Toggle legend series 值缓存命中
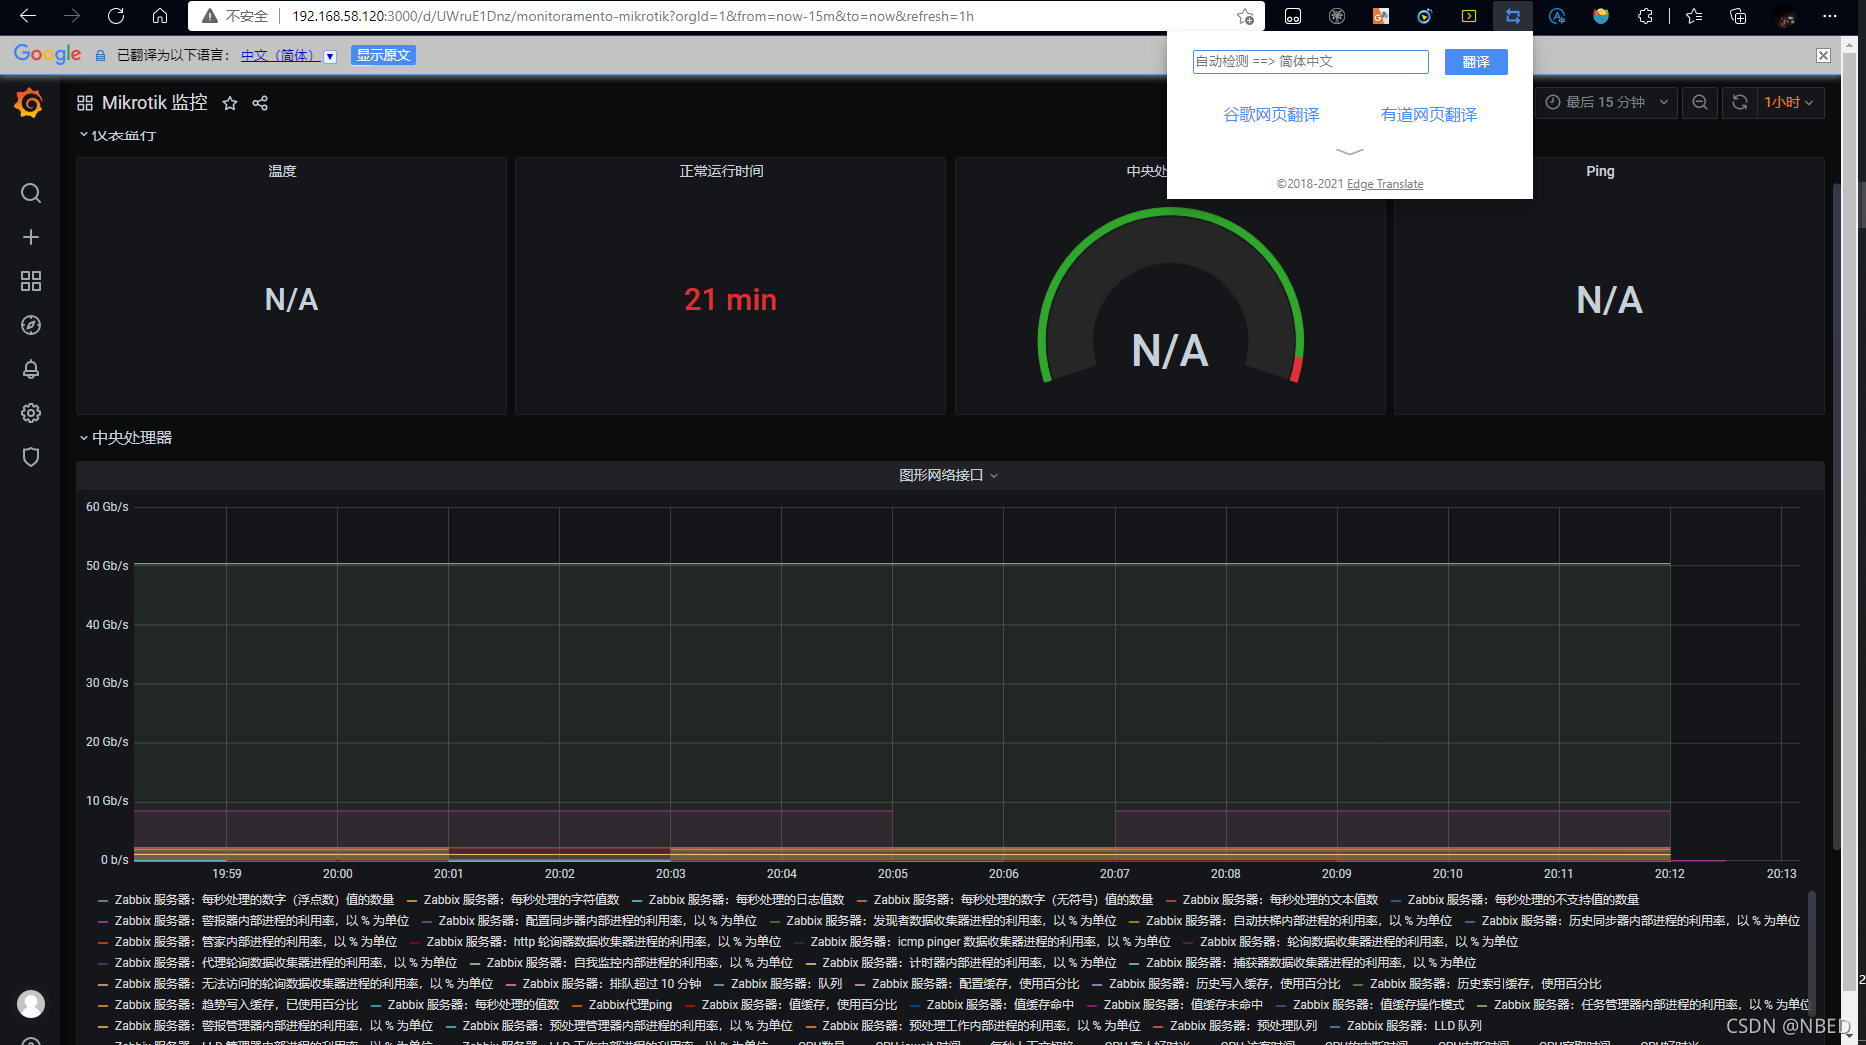The width and height of the screenshot is (1866, 1045). (x=992, y=1004)
